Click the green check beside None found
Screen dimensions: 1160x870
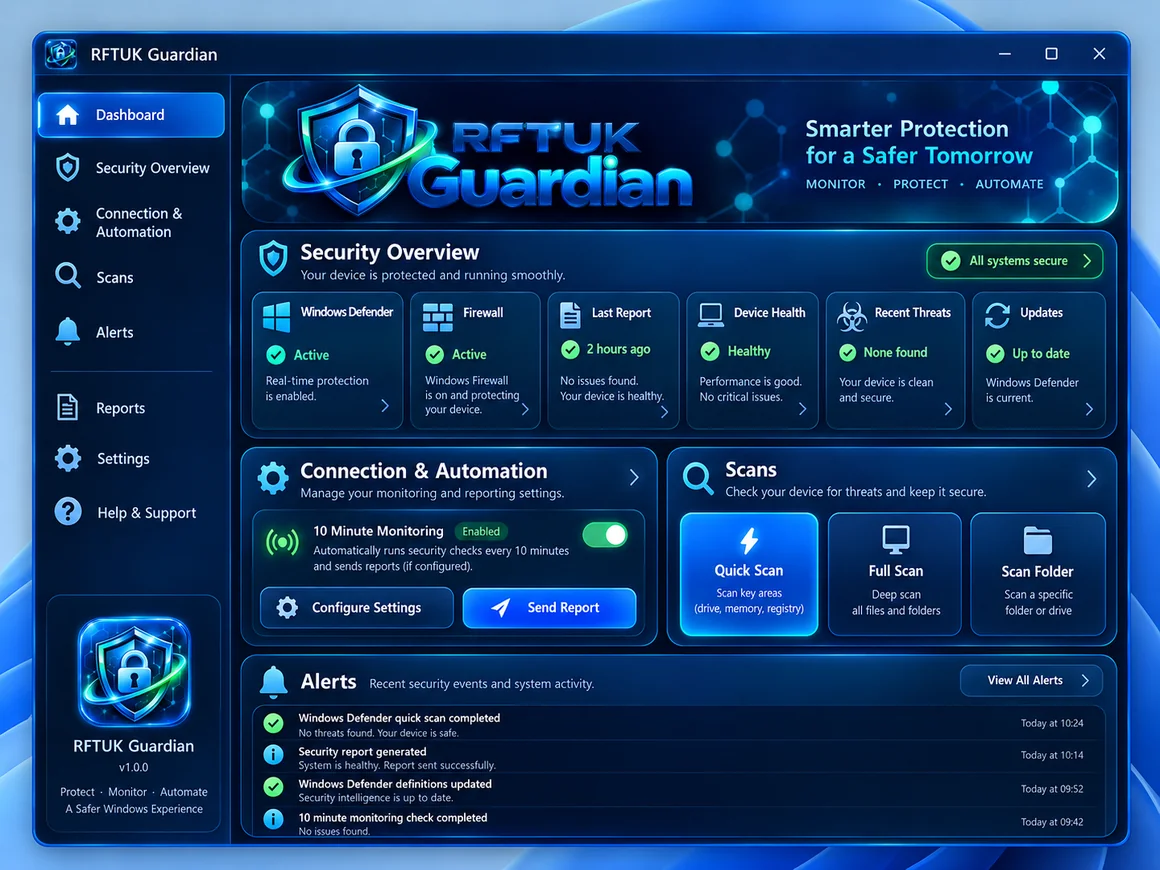[848, 353]
